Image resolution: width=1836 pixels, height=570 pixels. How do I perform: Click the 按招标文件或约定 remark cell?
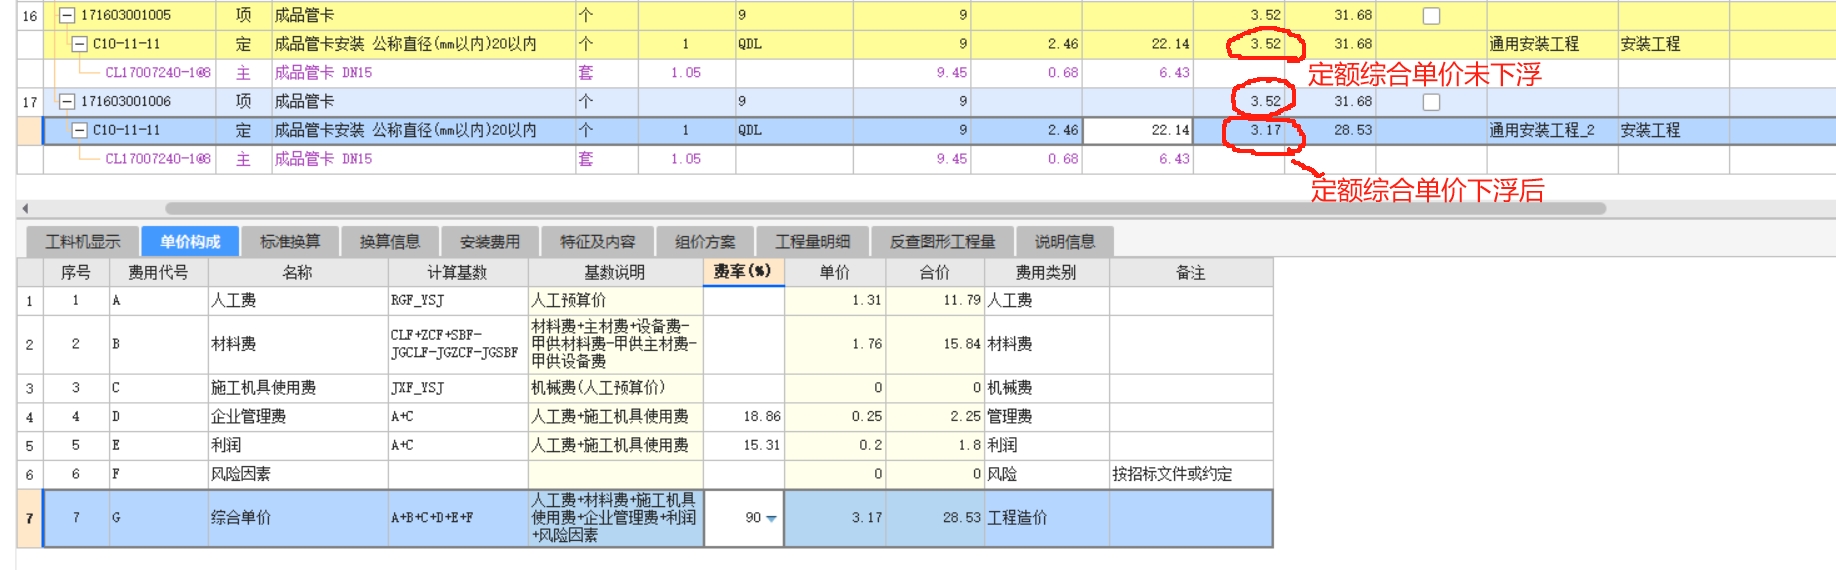tap(1190, 474)
